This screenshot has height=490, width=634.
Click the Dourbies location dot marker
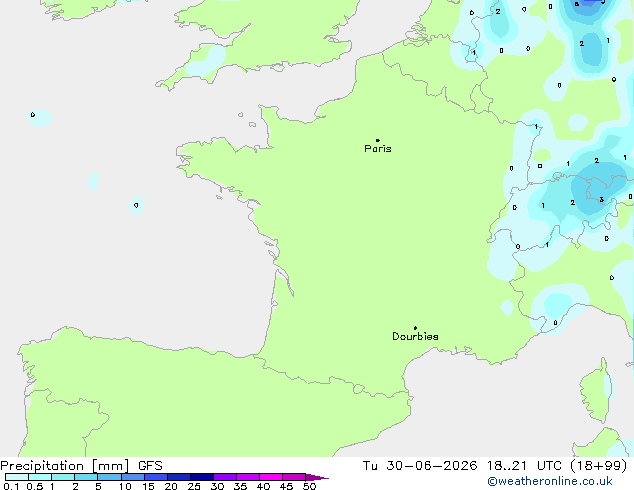(415, 328)
